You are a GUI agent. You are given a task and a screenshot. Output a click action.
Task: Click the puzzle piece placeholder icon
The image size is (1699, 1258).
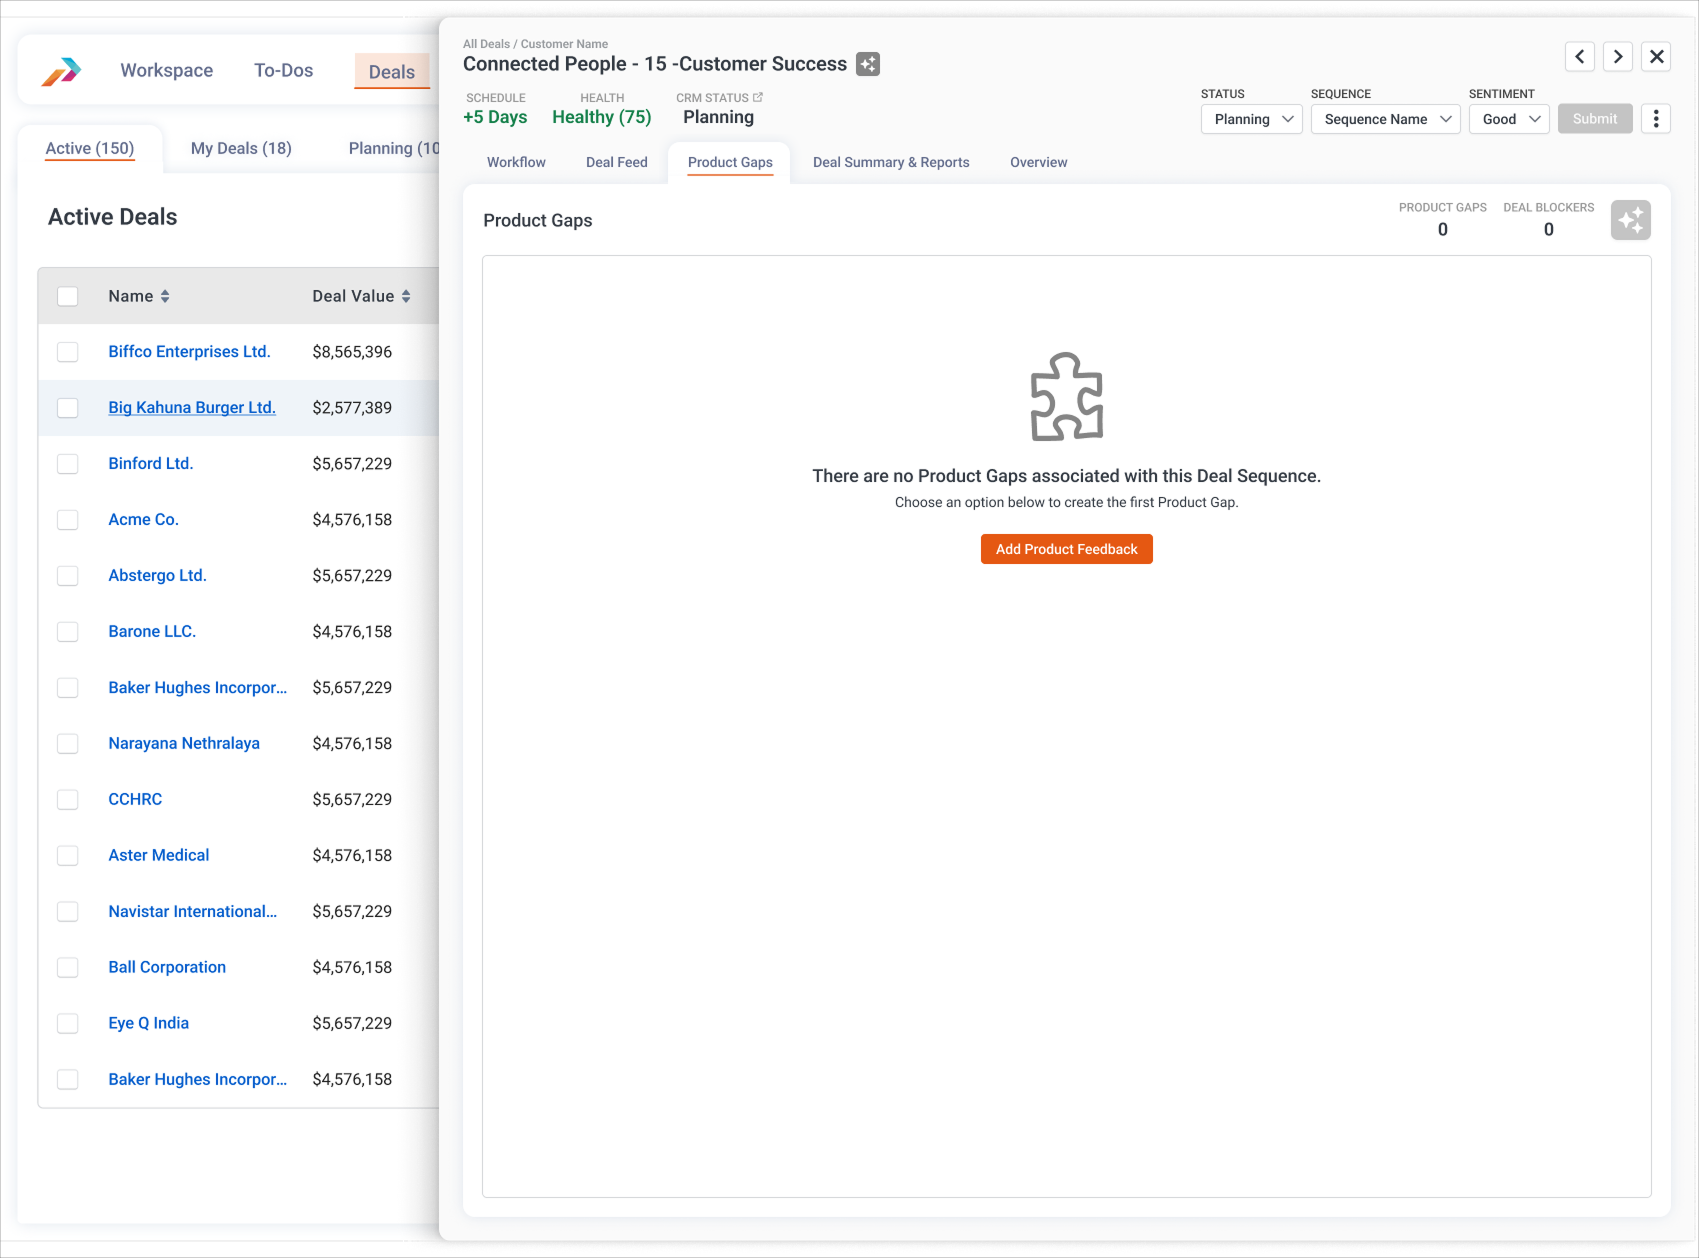[1067, 396]
